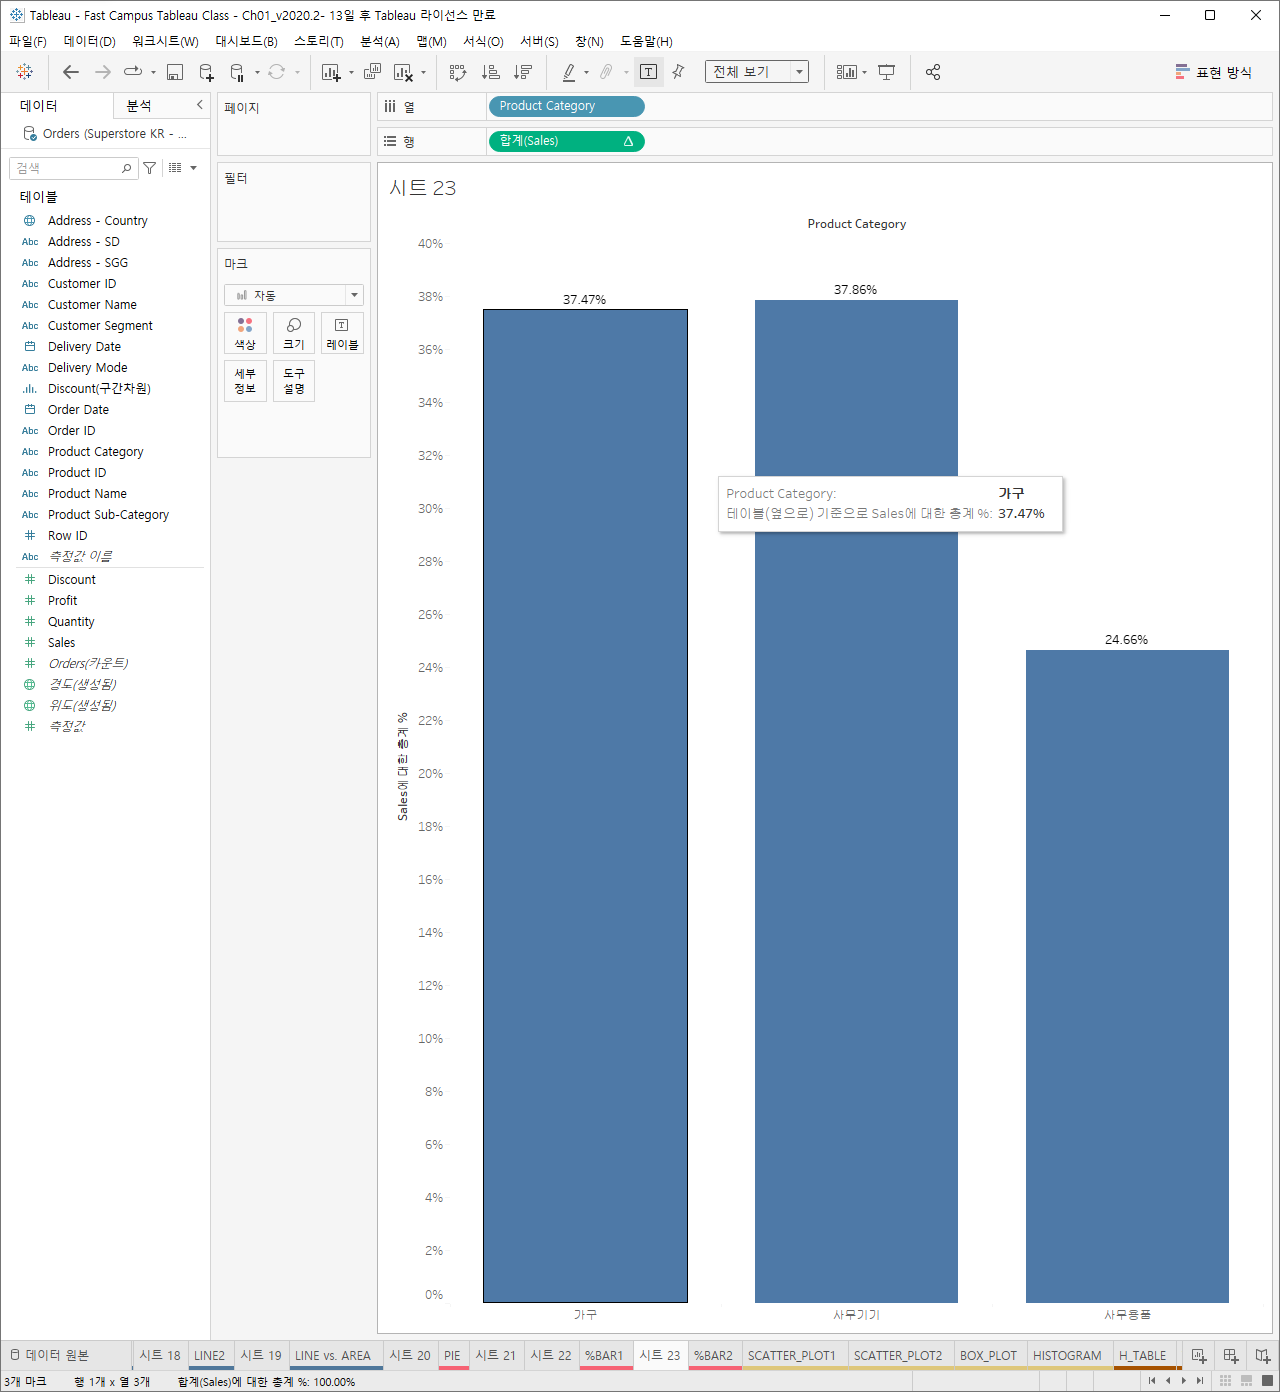The image size is (1280, 1392).
Task: Open the sheet sorter view icon
Action: point(1225,1381)
